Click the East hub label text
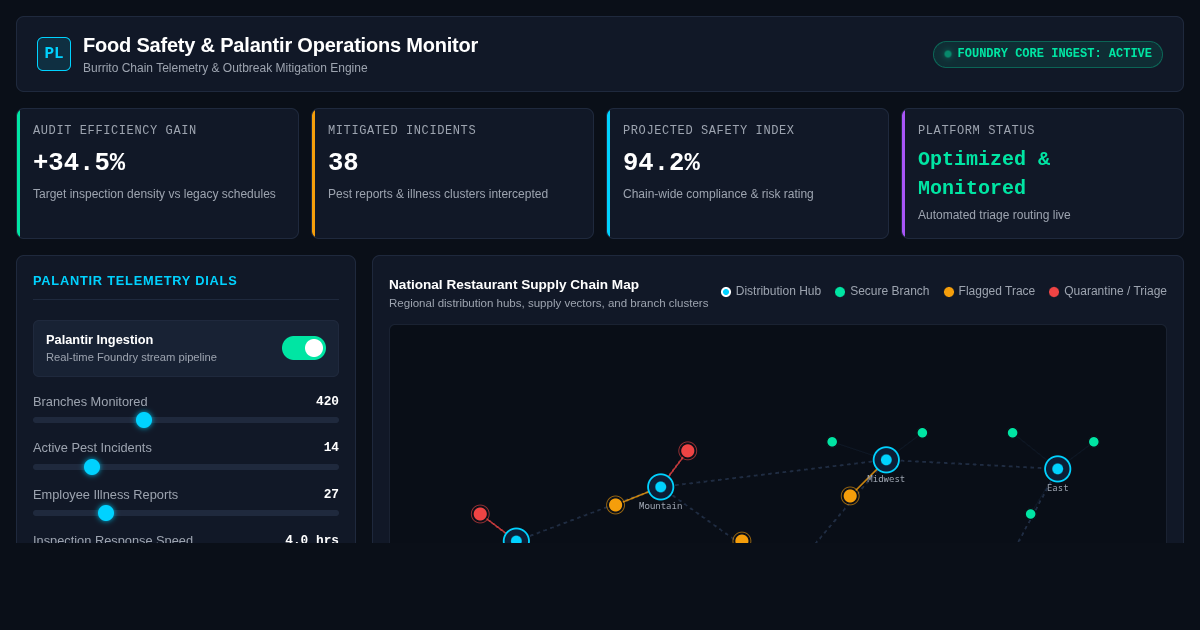The height and width of the screenshot is (630, 1200). pyautogui.click(x=1058, y=488)
